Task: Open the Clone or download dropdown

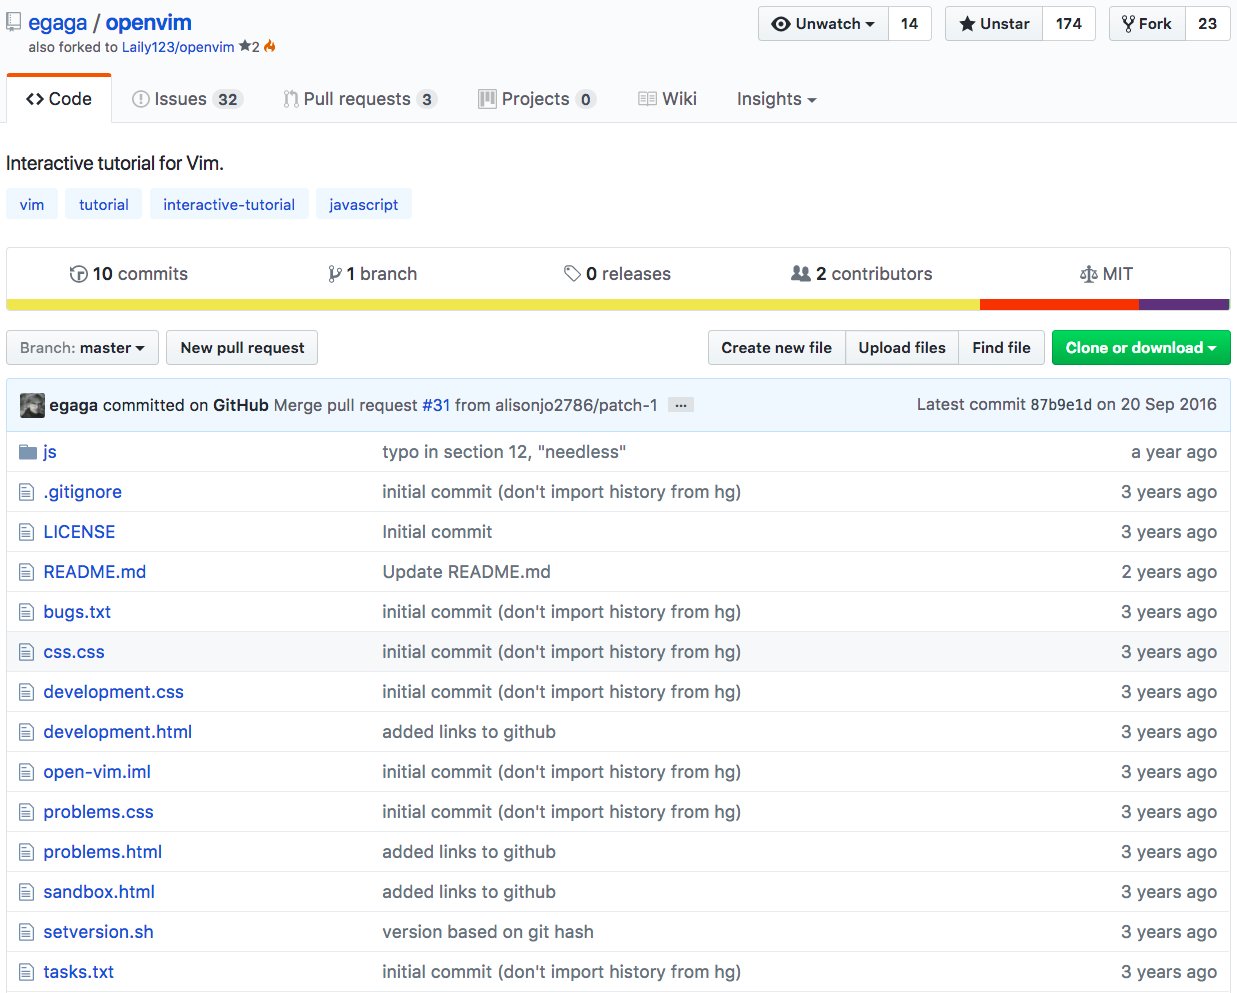Action: (x=1141, y=348)
